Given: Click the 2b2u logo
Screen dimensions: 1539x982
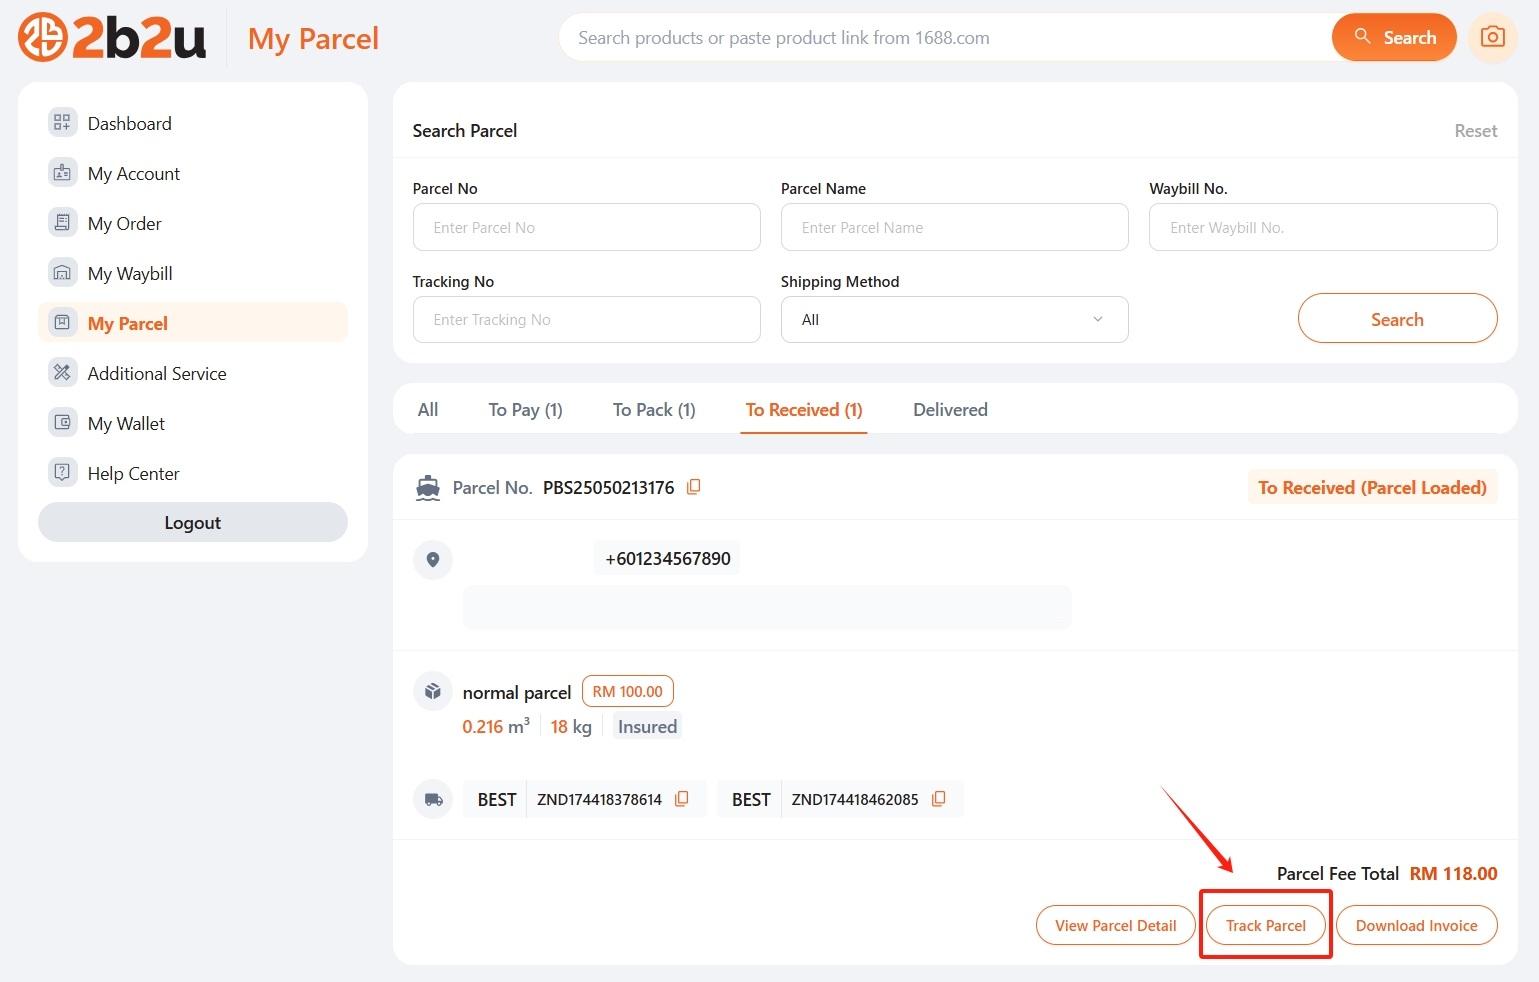Looking at the screenshot, I should [112, 38].
